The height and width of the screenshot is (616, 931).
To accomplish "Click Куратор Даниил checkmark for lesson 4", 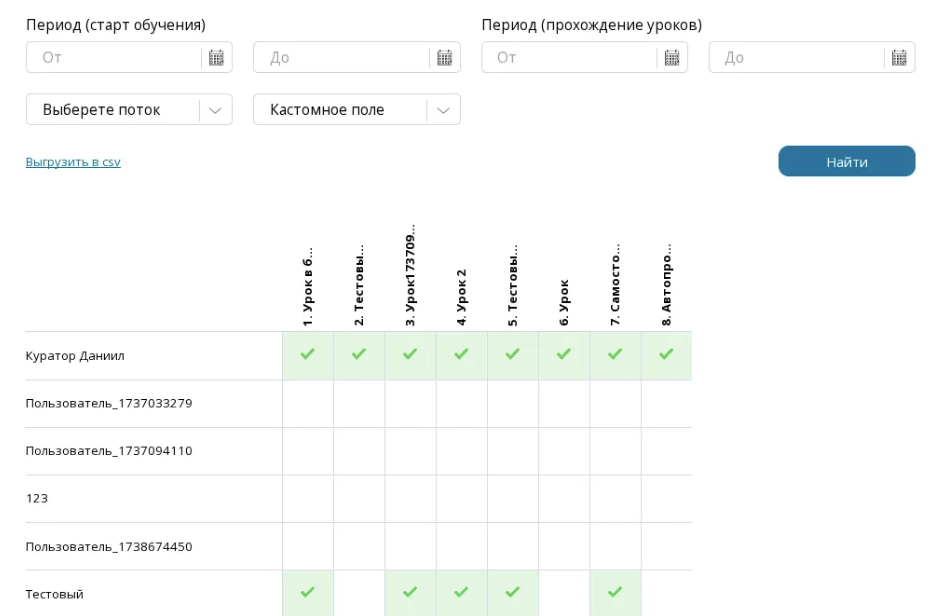I will pyautogui.click(x=461, y=354).
